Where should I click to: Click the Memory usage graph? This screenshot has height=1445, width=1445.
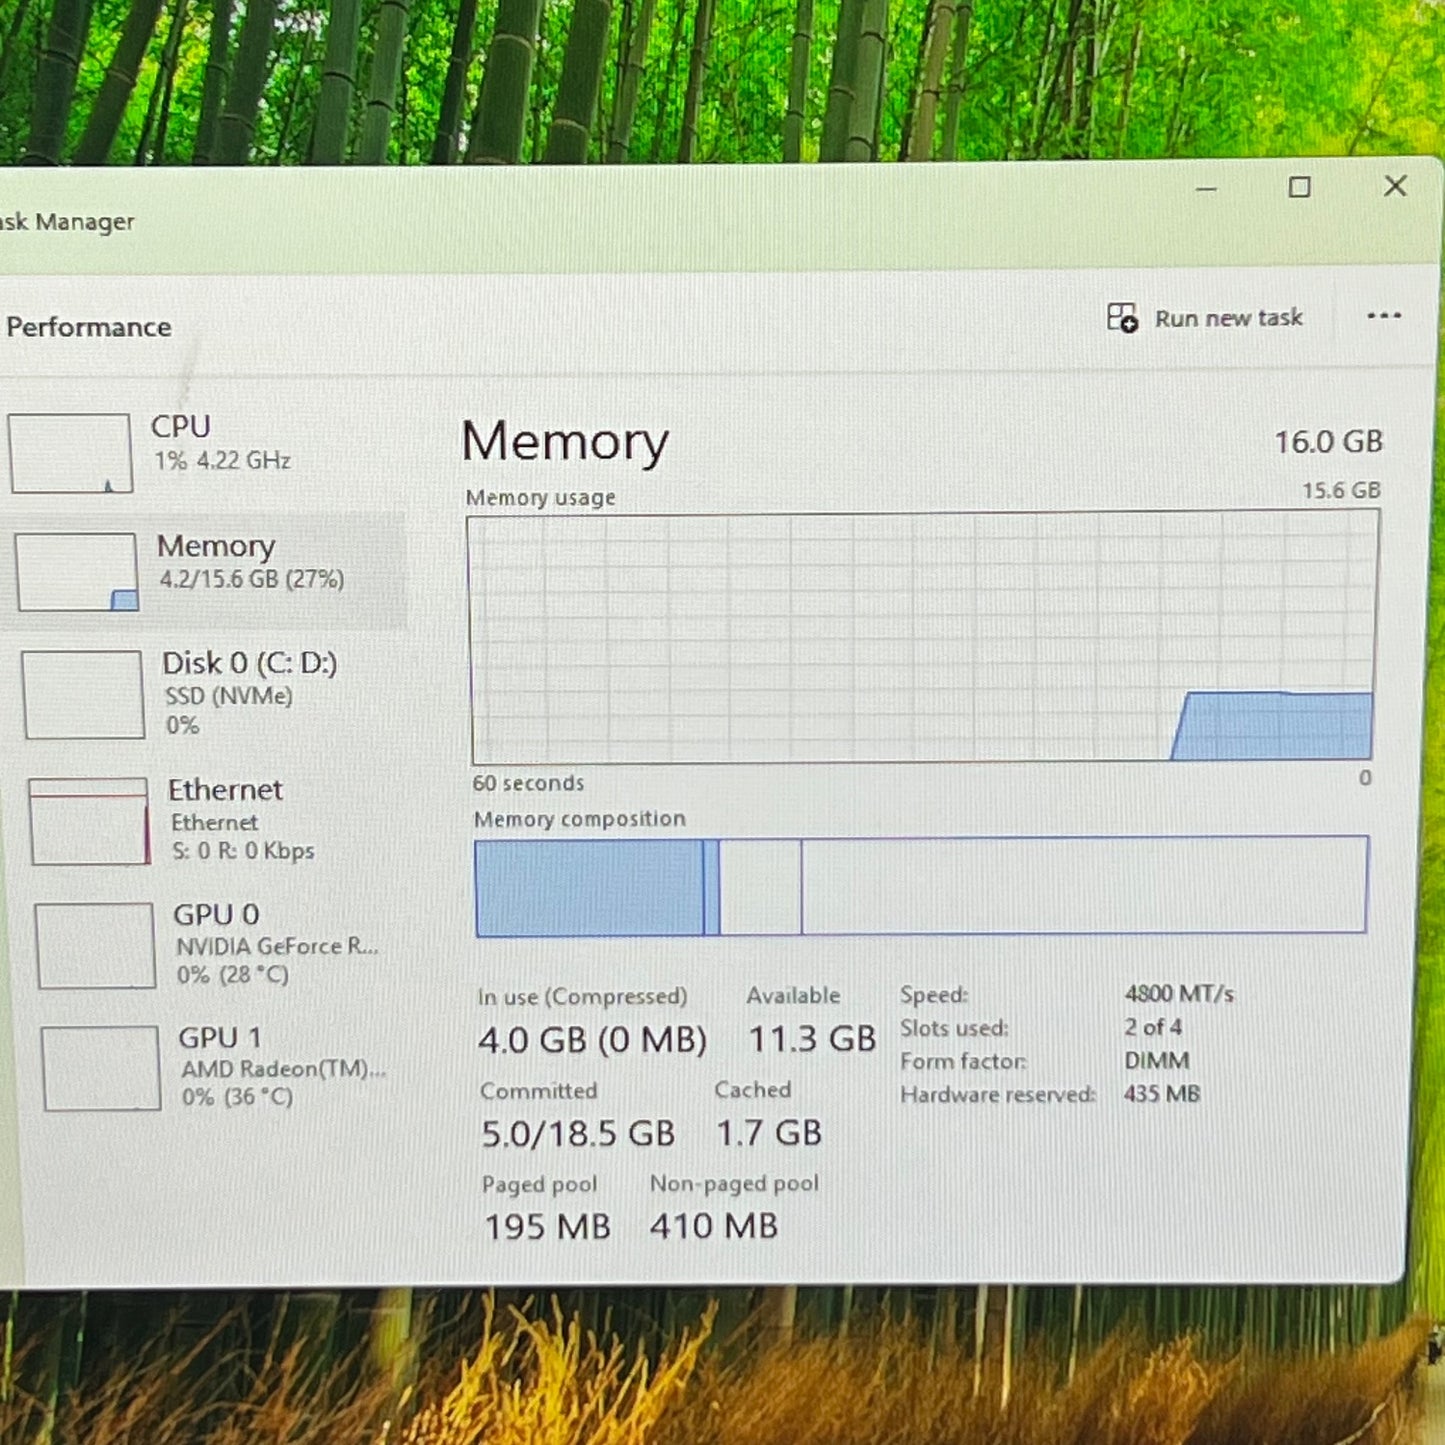point(920,636)
